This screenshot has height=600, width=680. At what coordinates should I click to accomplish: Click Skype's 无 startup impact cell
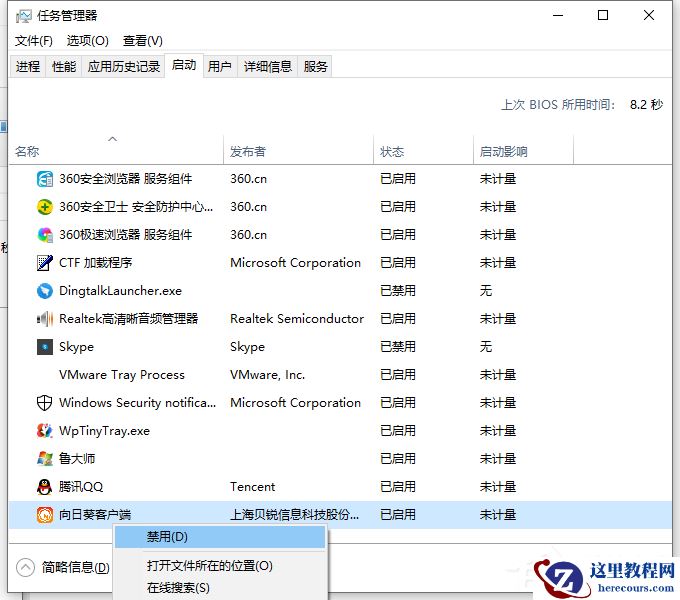pos(486,347)
